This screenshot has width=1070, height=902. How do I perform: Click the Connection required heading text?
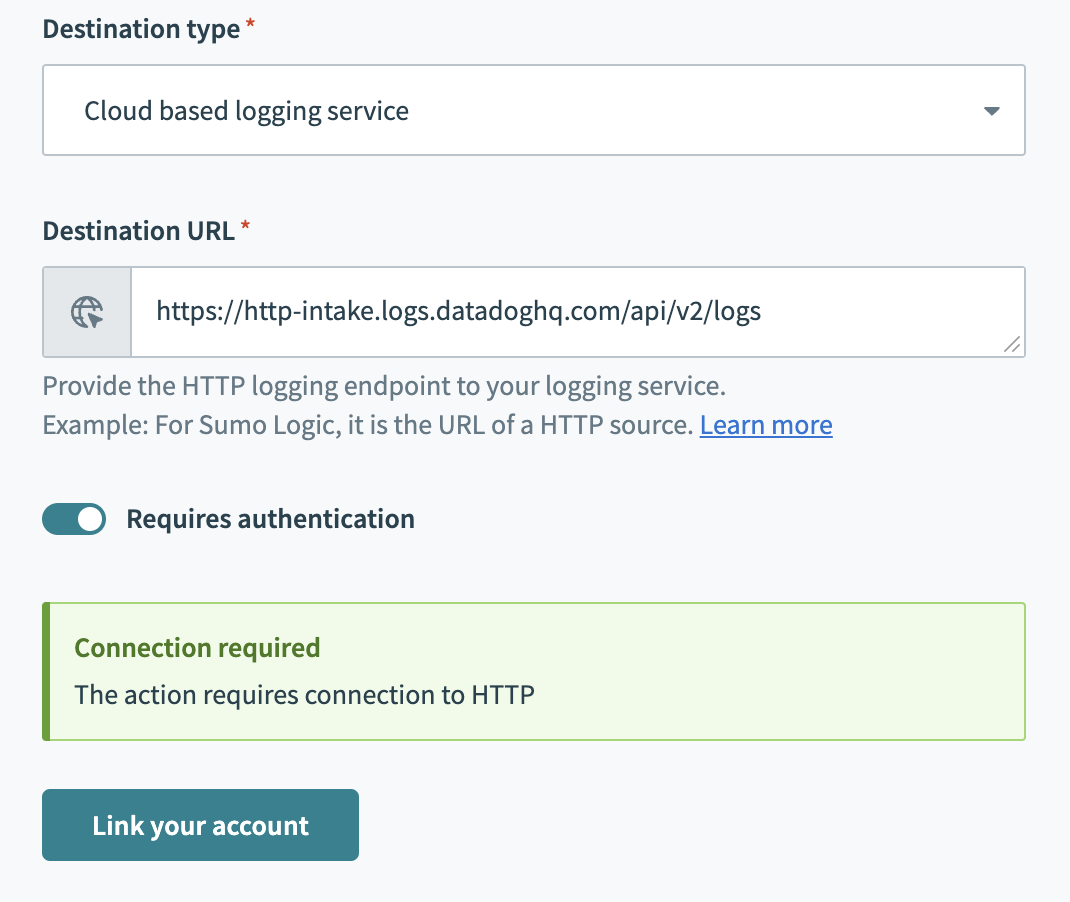point(196,648)
